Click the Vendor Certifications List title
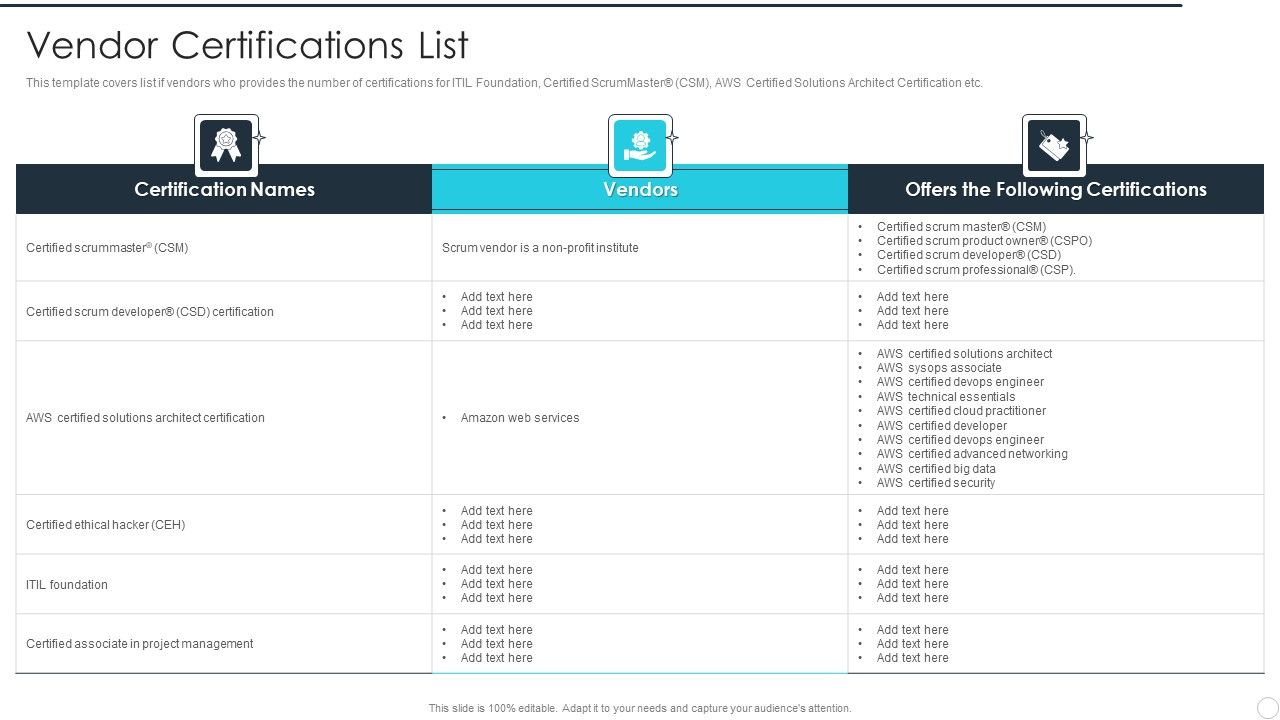This screenshot has width=1280, height=720. (247, 46)
